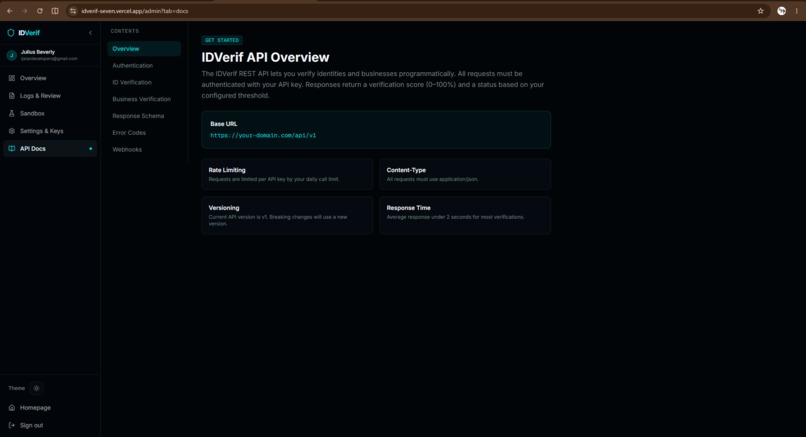Click the Homepage house icon
This screenshot has height=437, width=806.
coord(12,408)
